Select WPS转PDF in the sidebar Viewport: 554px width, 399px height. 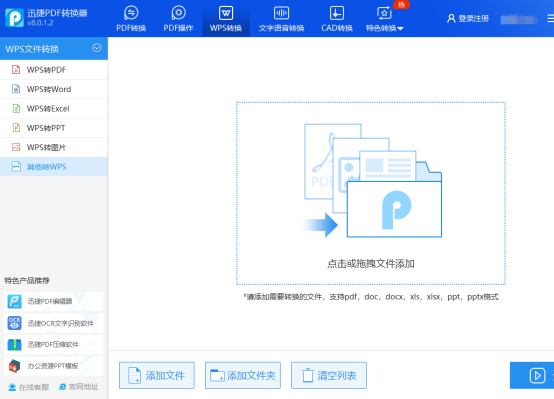pos(54,70)
